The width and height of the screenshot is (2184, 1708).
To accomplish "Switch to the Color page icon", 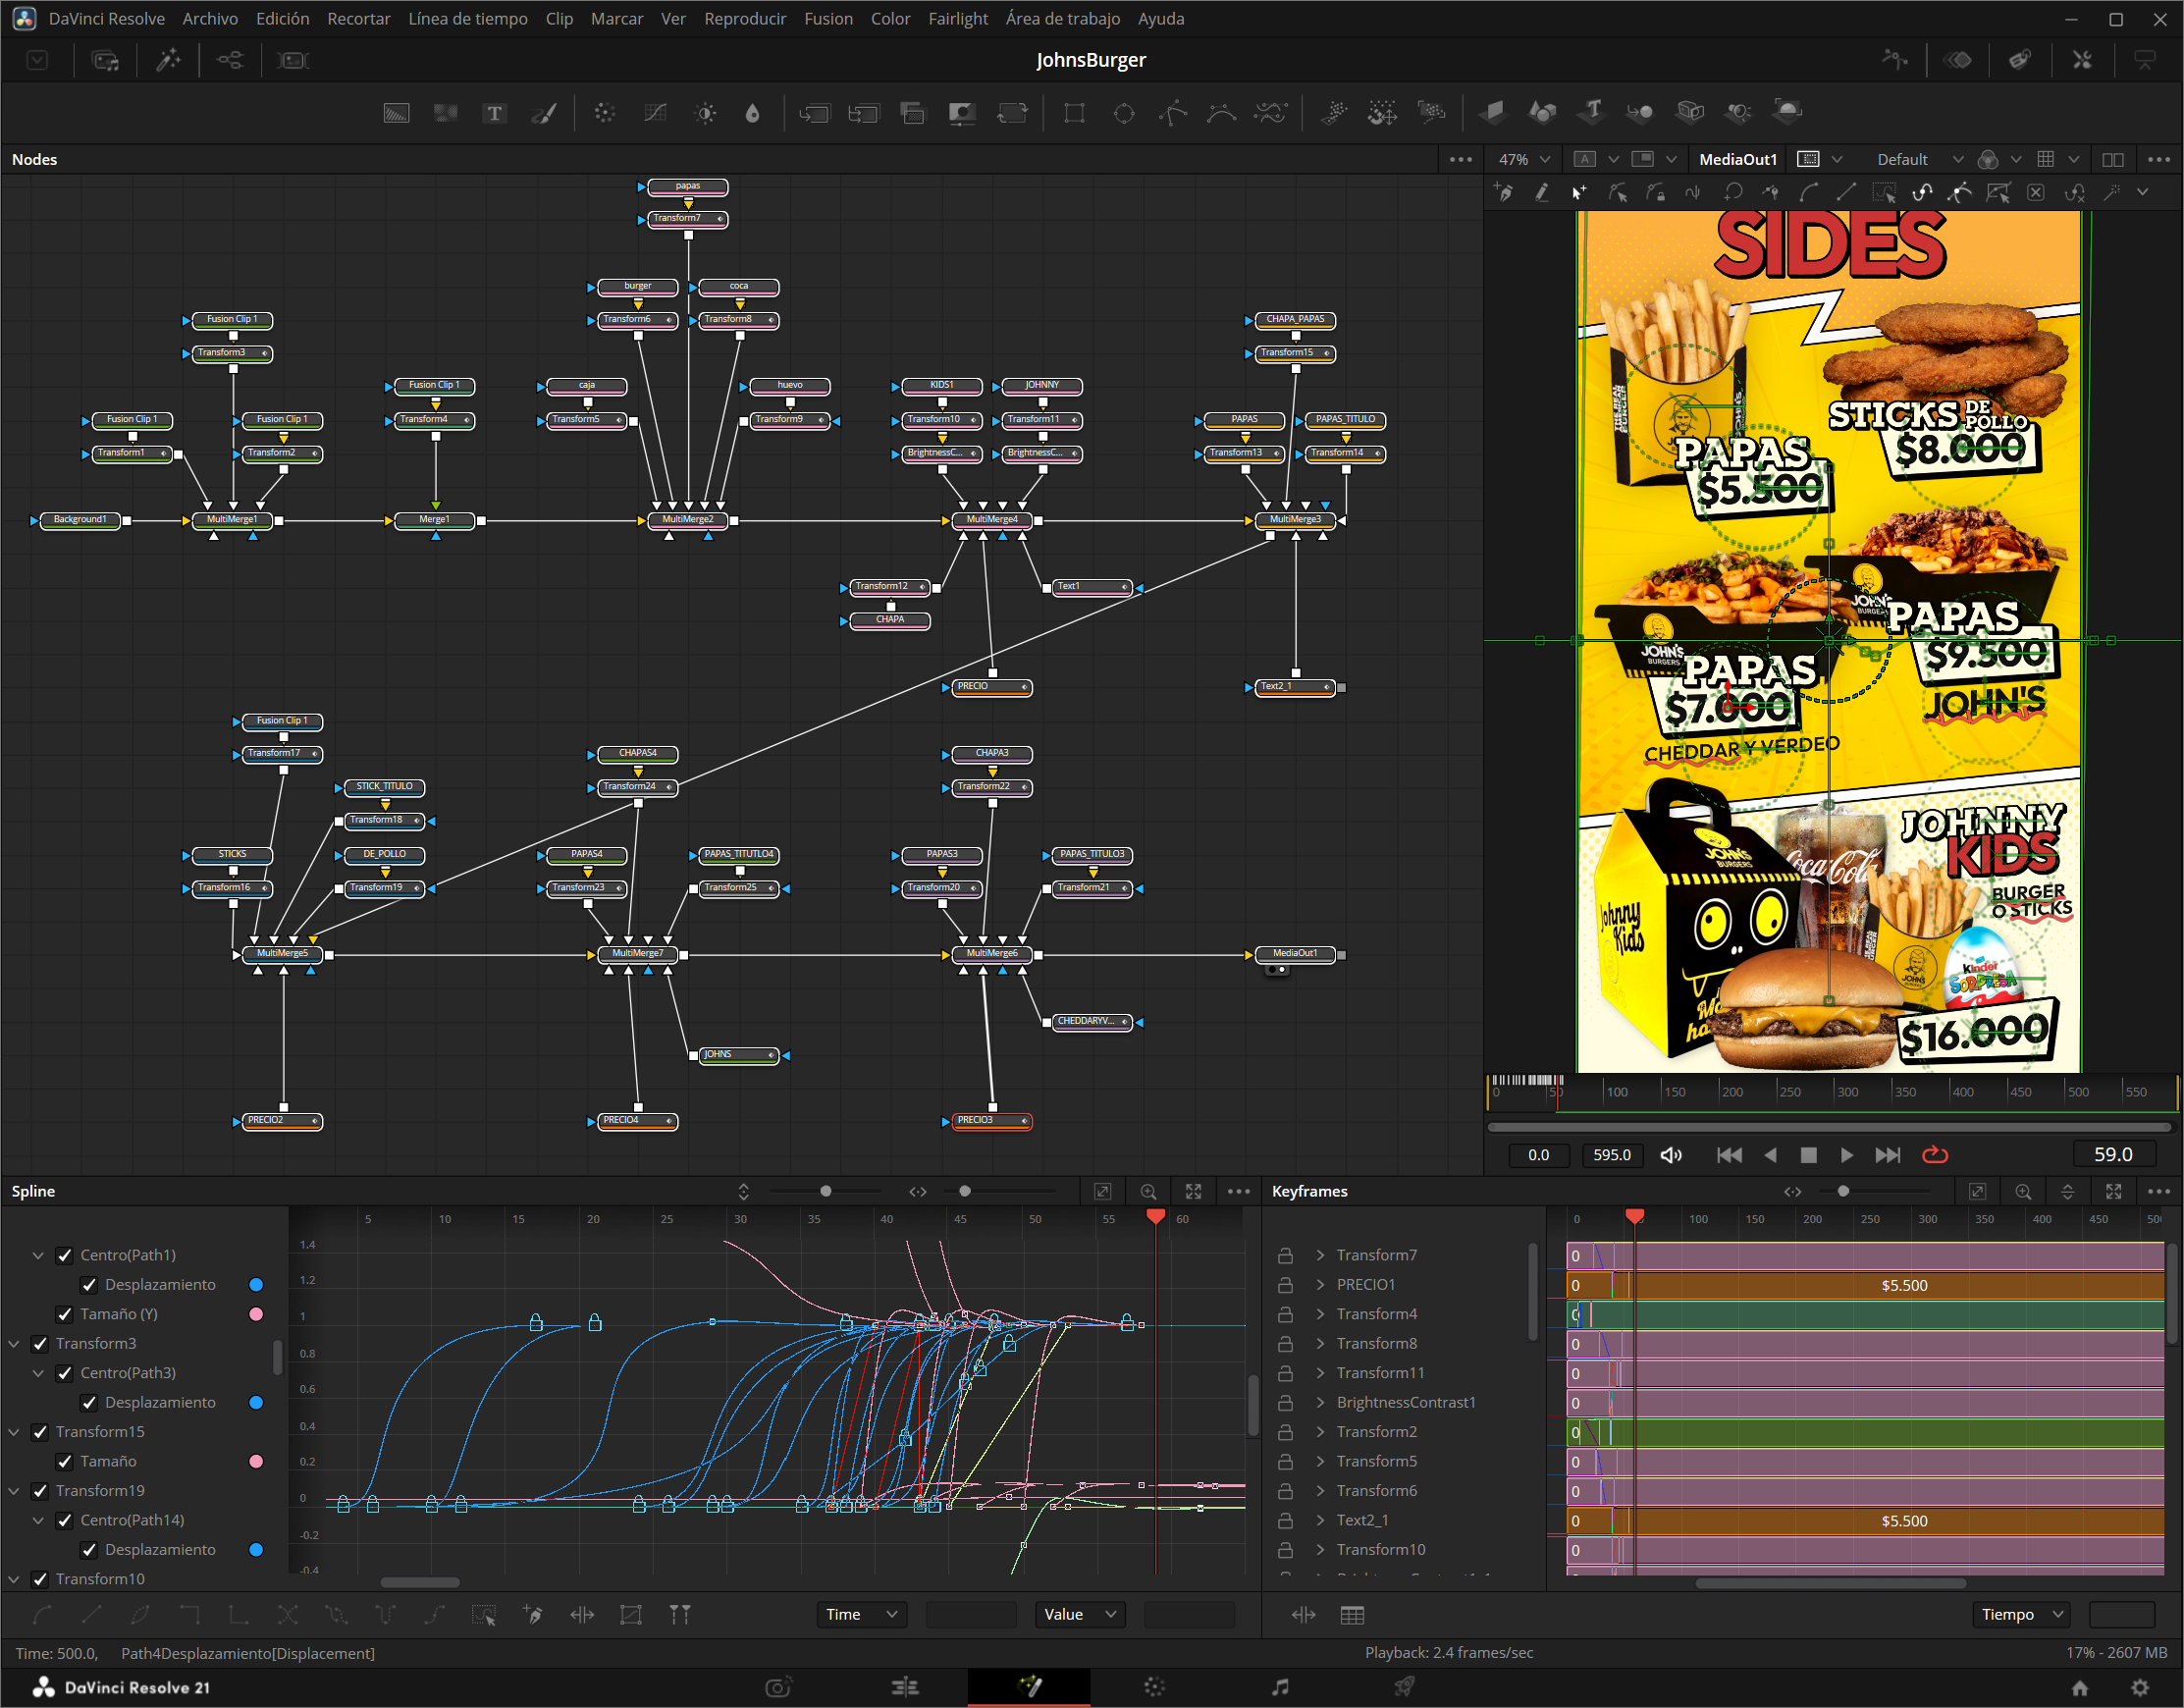I will tap(1154, 1687).
